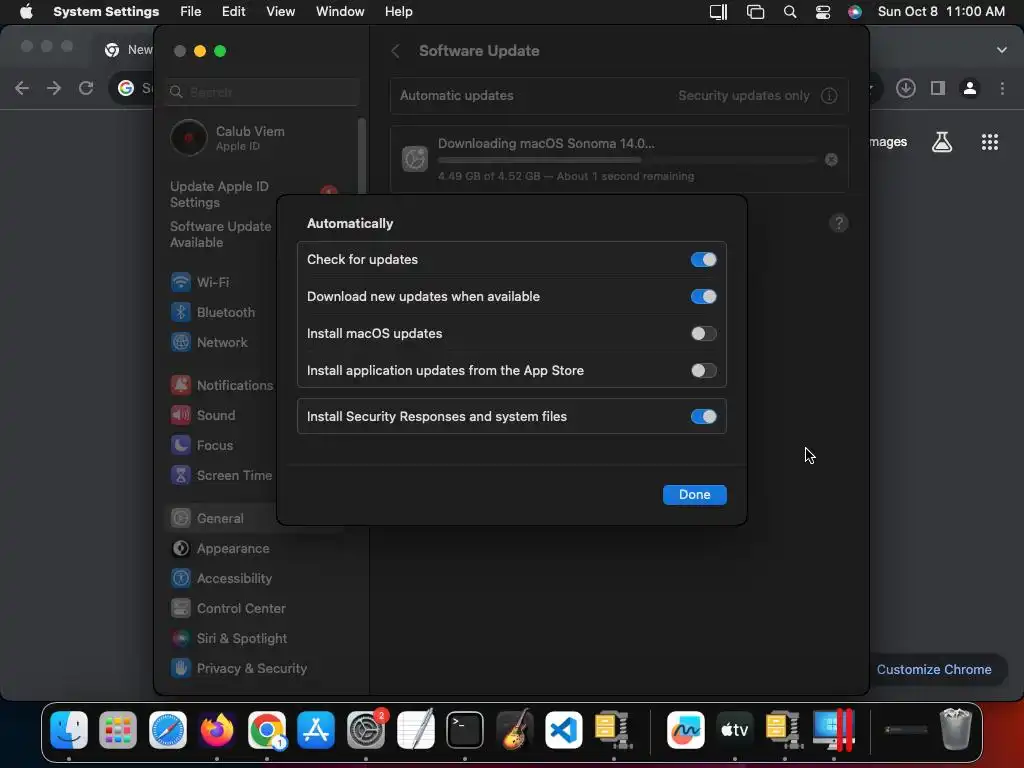Screen dimensions: 1024x768
Task: Open the Network globe icon in the sidebar
Action: coord(181,342)
